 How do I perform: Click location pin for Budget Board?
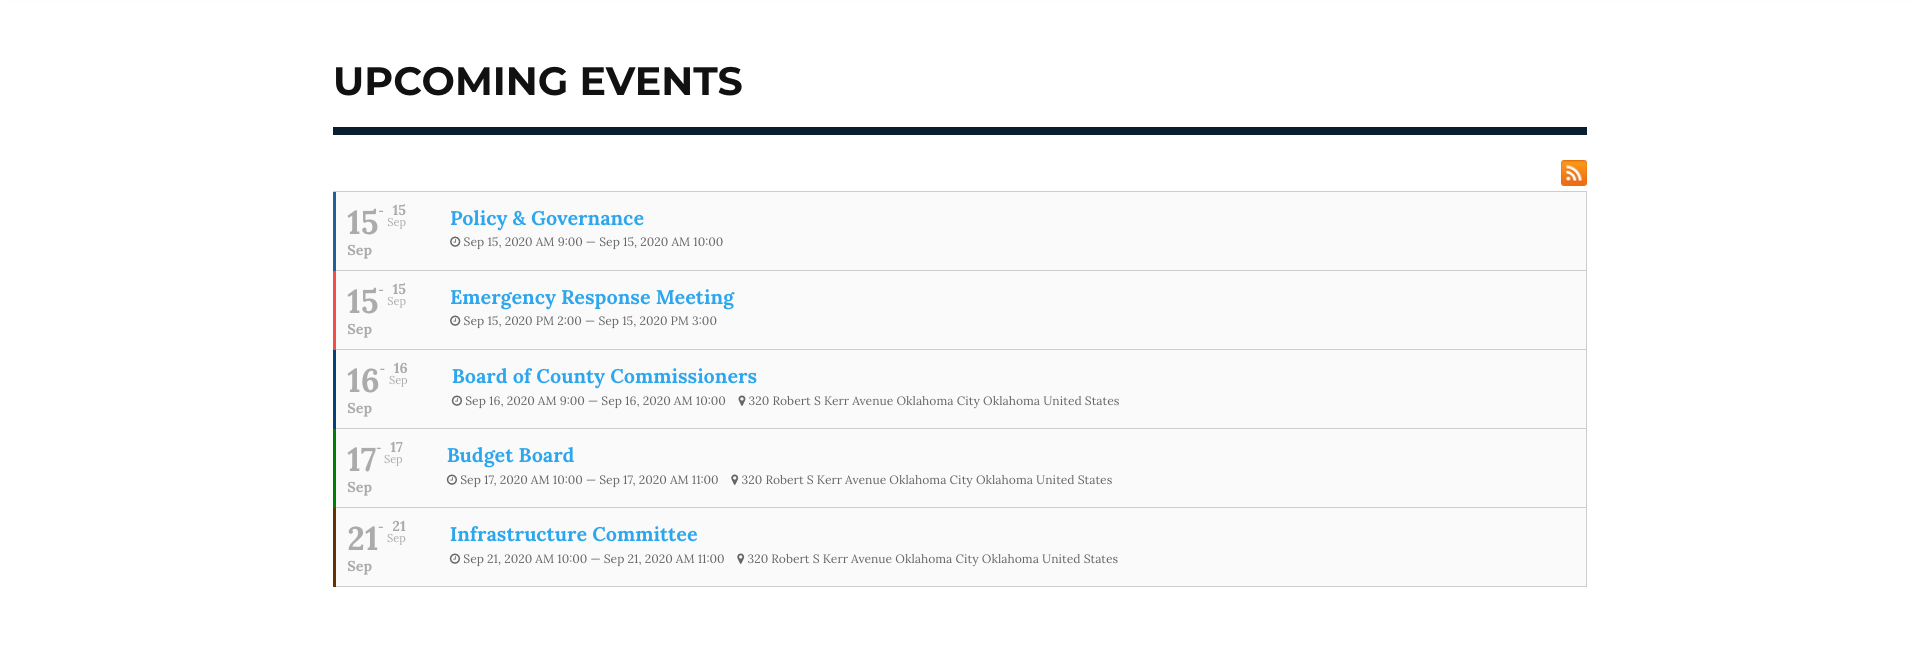click(x=735, y=480)
